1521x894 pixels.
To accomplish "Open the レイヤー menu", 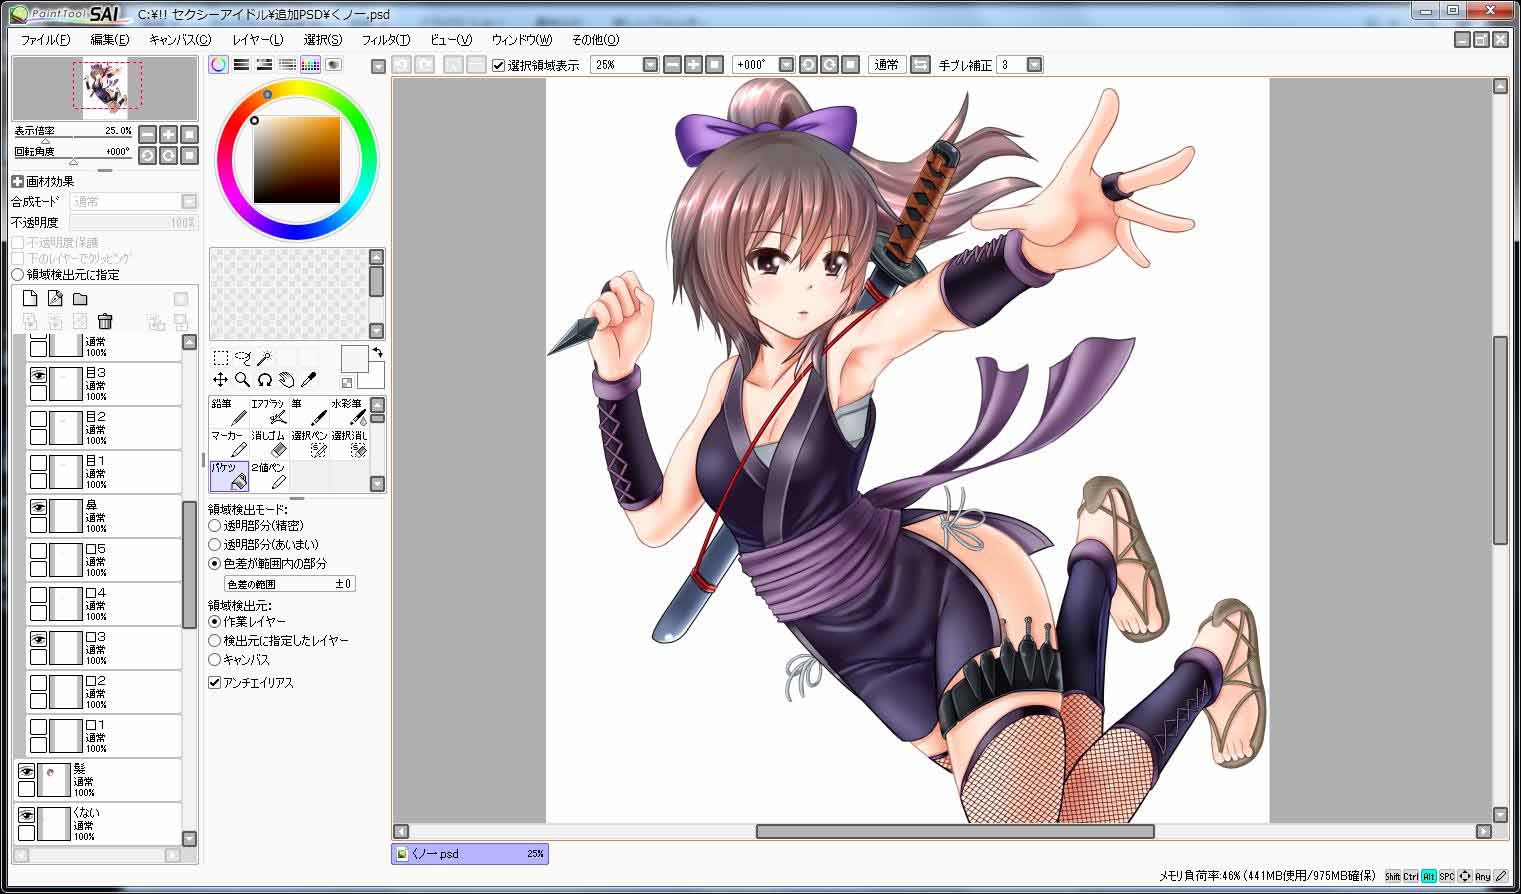I will tap(257, 40).
